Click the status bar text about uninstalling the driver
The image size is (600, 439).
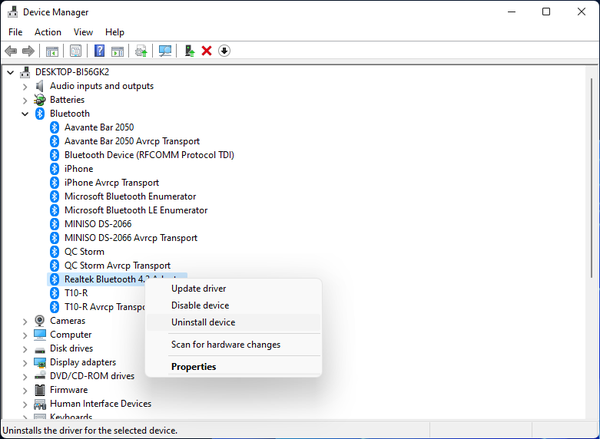[x=90, y=431]
